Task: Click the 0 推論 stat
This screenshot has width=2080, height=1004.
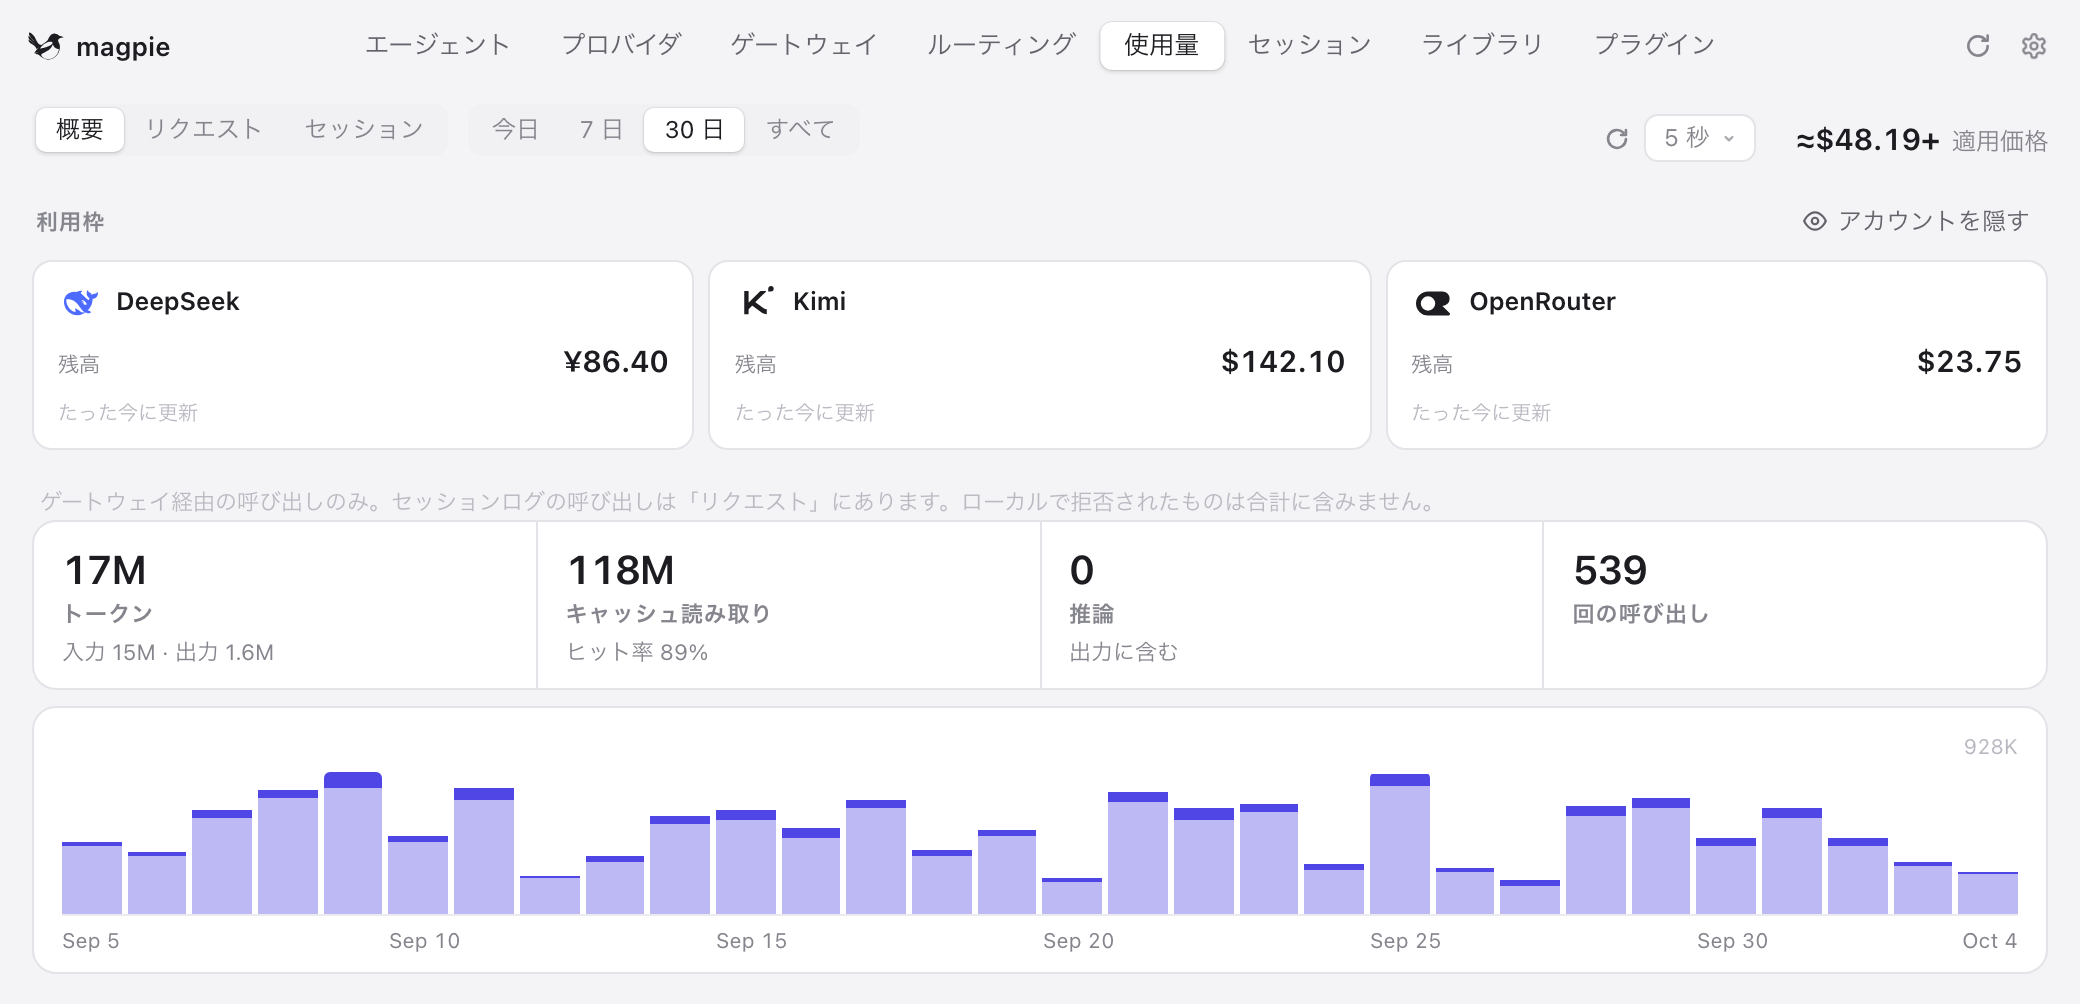Action: tap(1292, 605)
